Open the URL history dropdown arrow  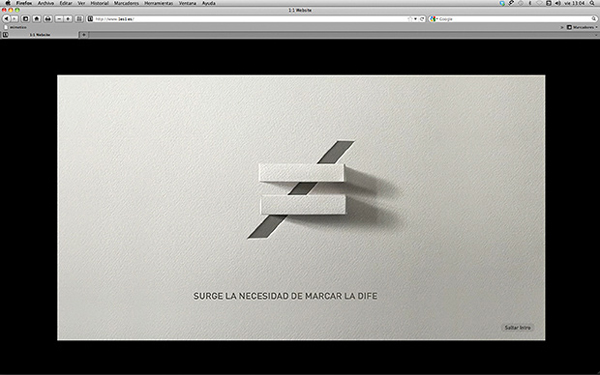click(x=416, y=19)
